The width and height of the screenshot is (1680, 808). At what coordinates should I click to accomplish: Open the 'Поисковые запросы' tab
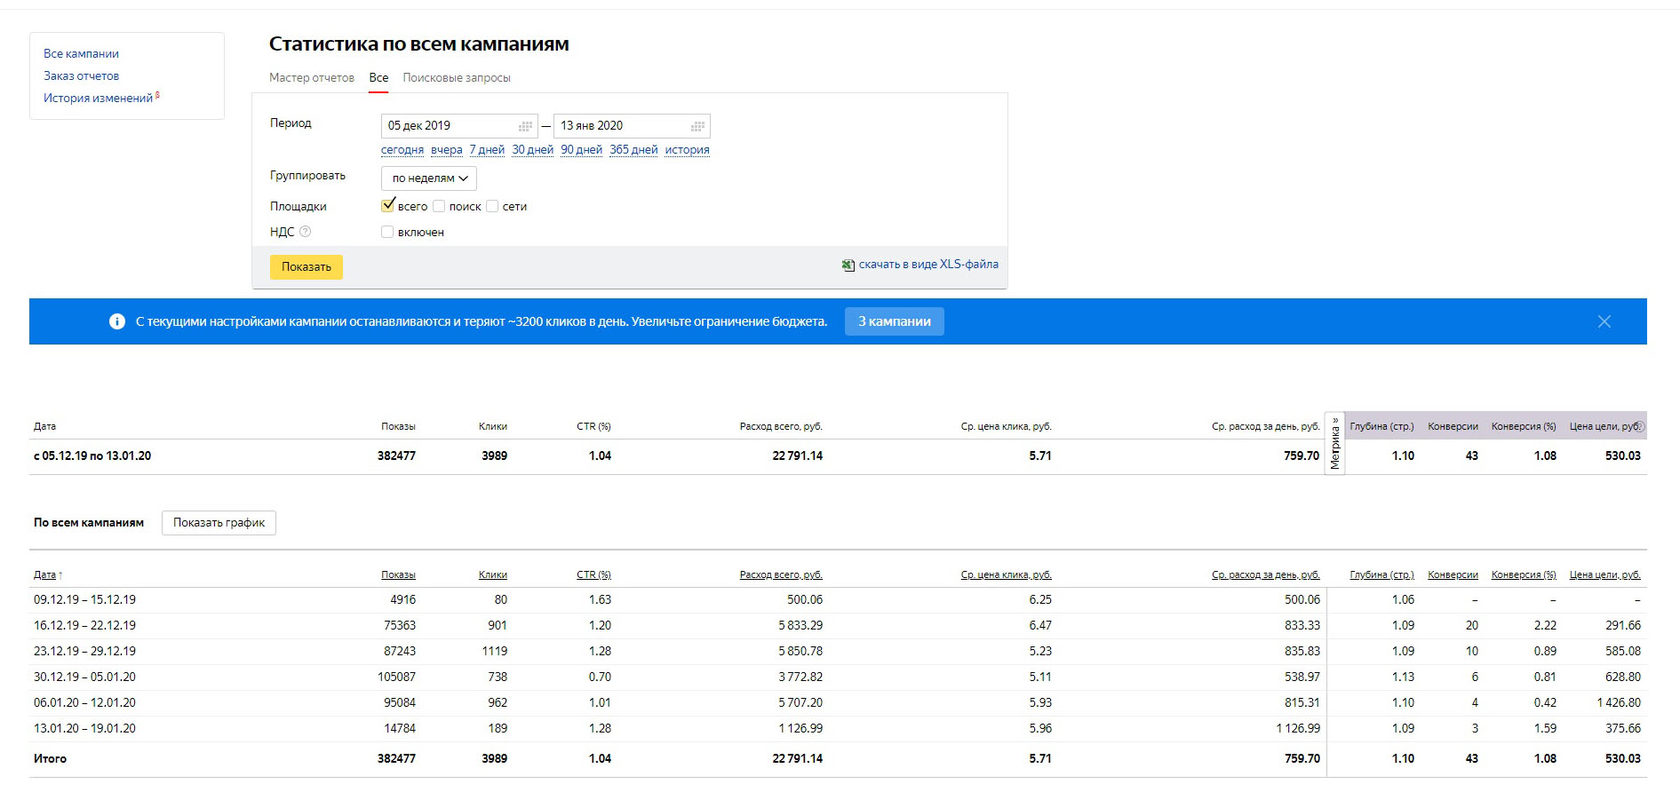tap(456, 78)
